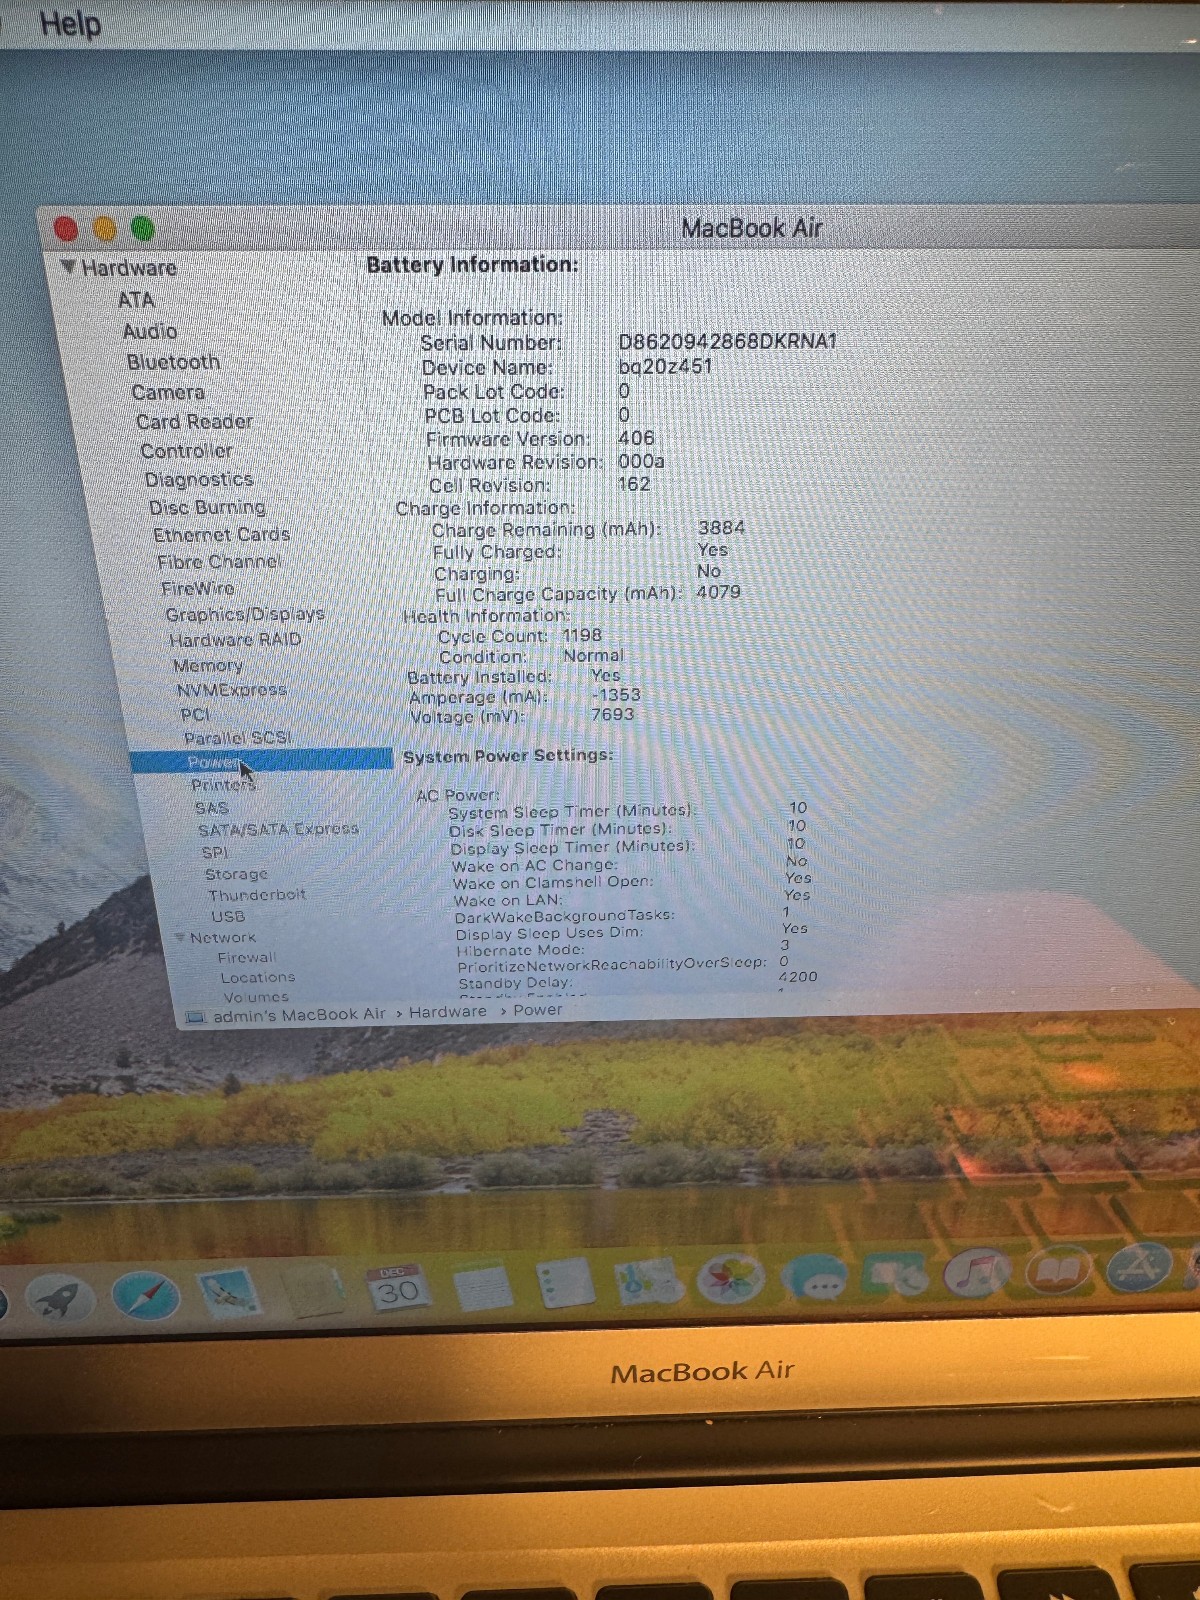1200x1600 pixels.
Task: Select ATA in the sidebar
Action: pyautogui.click(x=136, y=300)
